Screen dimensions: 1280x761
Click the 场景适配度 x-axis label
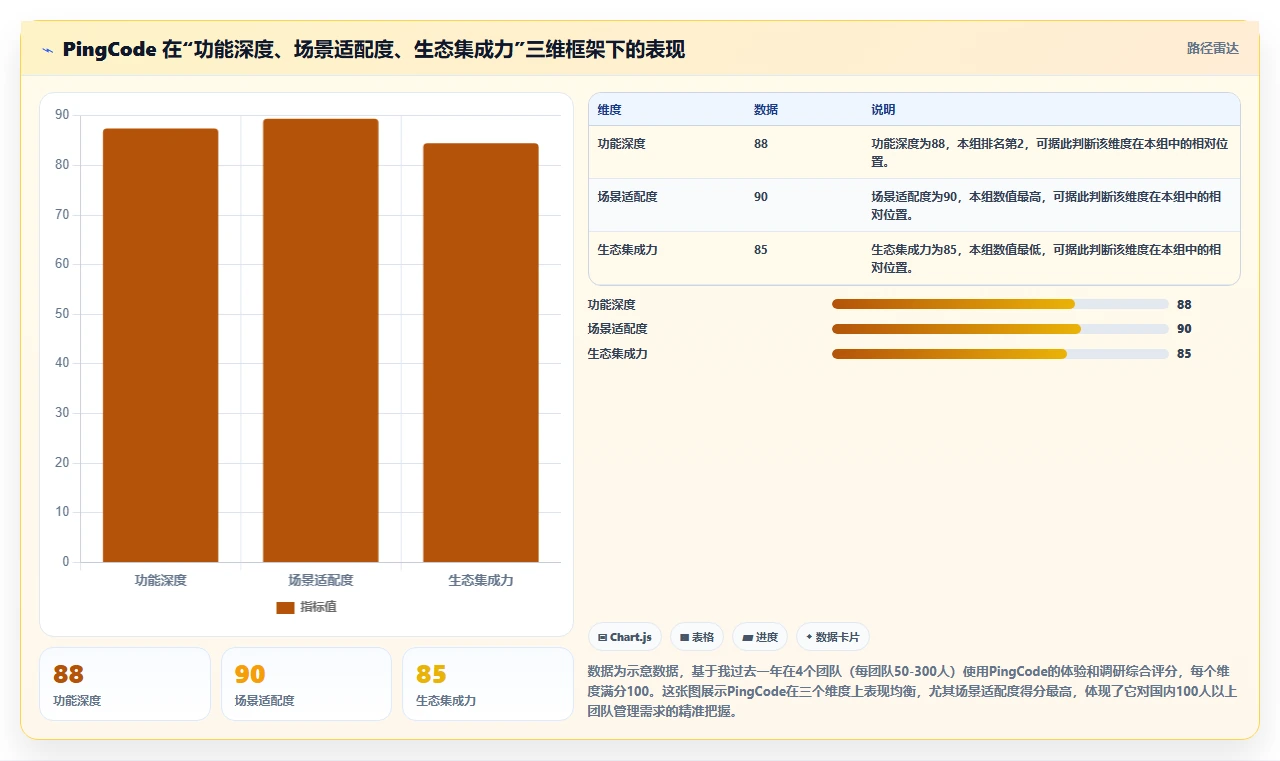(x=320, y=580)
